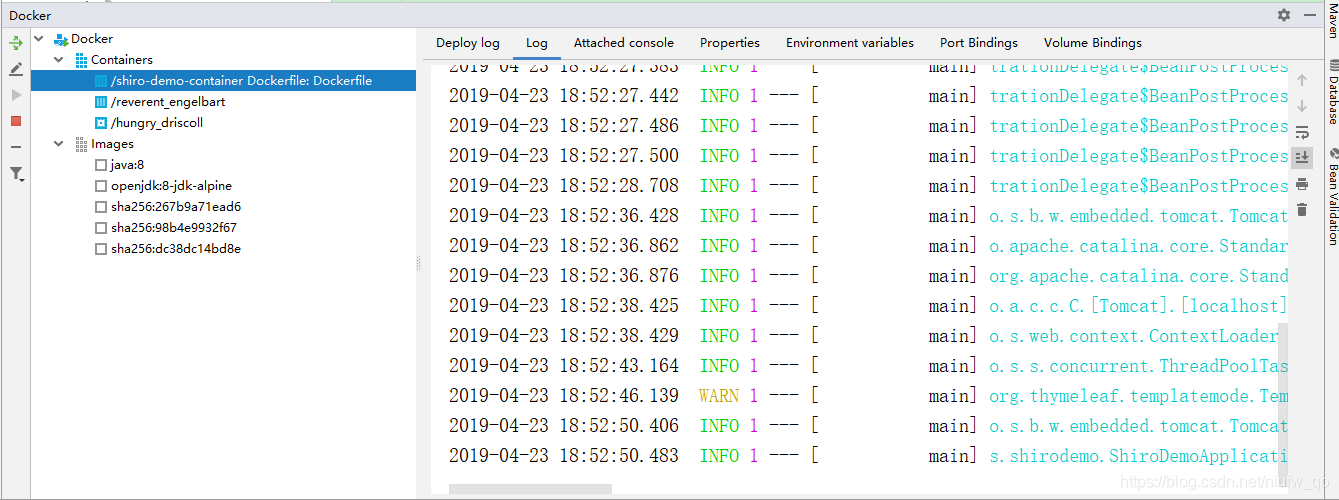
Task: Check the sha256:267b9a71ead6 image checkbox
Action: (100, 207)
